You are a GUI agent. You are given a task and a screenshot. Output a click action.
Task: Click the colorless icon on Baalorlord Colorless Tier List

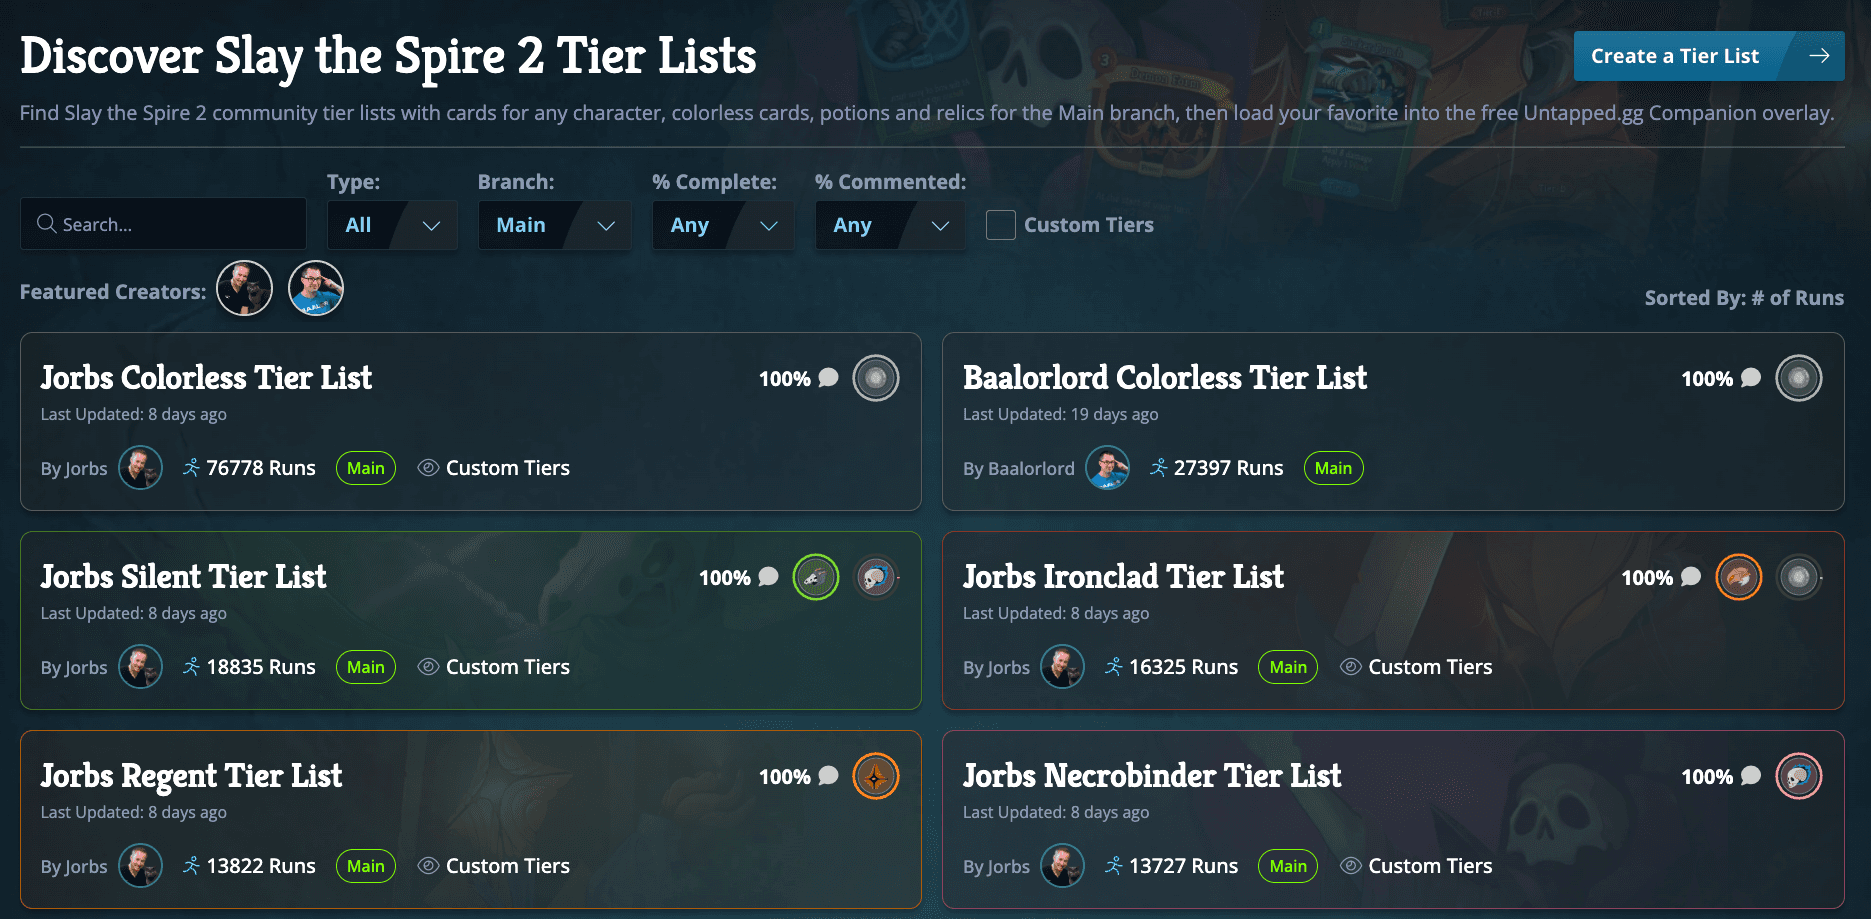click(x=1799, y=378)
